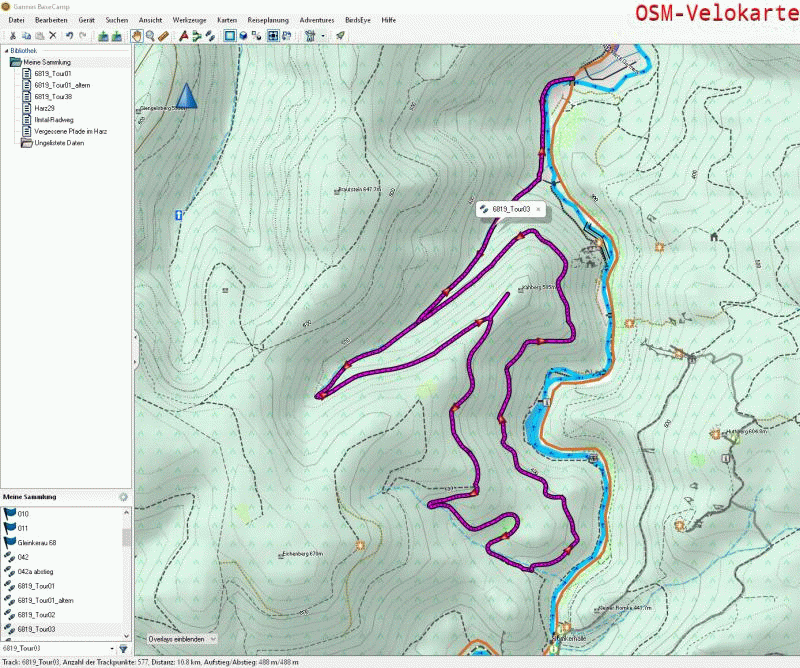The width and height of the screenshot is (800, 668).
Task: Open the Overlays einblenden dropdown
Action: pyautogui.click(x=182, y=639)
